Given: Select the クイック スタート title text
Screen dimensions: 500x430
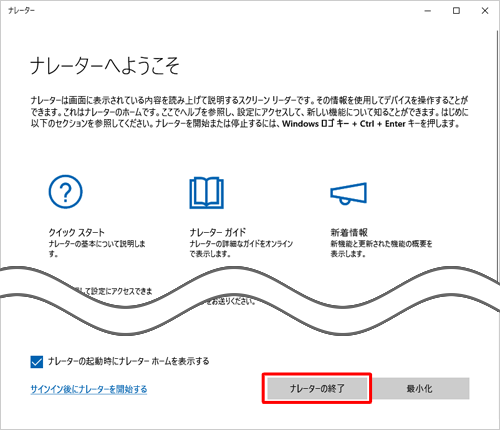Looking at the screenshot, I should click(77, 232).
